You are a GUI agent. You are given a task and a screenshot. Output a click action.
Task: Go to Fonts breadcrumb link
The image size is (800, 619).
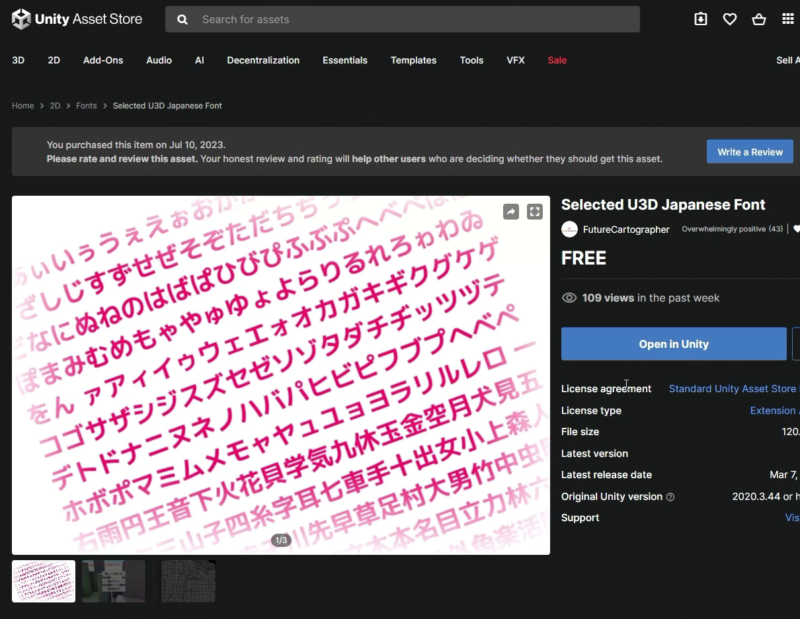coord(86,105)
